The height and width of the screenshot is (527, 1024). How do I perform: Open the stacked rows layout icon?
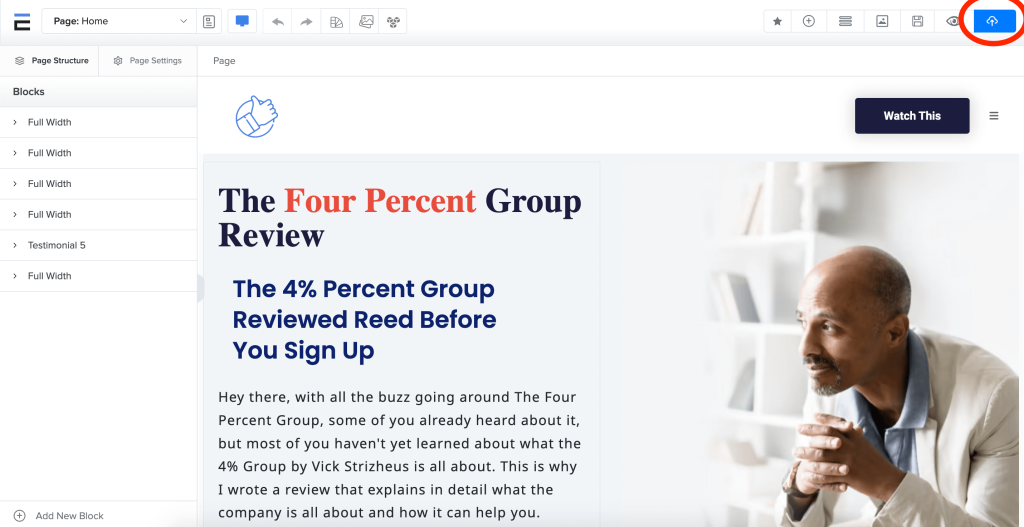pos(845,22)
